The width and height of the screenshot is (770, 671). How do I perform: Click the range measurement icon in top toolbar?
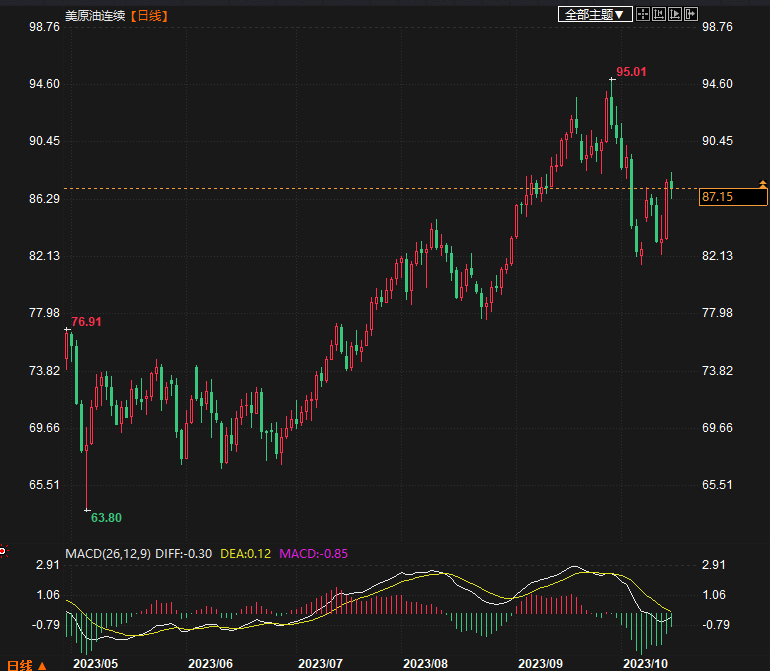(x=658, y=14)
